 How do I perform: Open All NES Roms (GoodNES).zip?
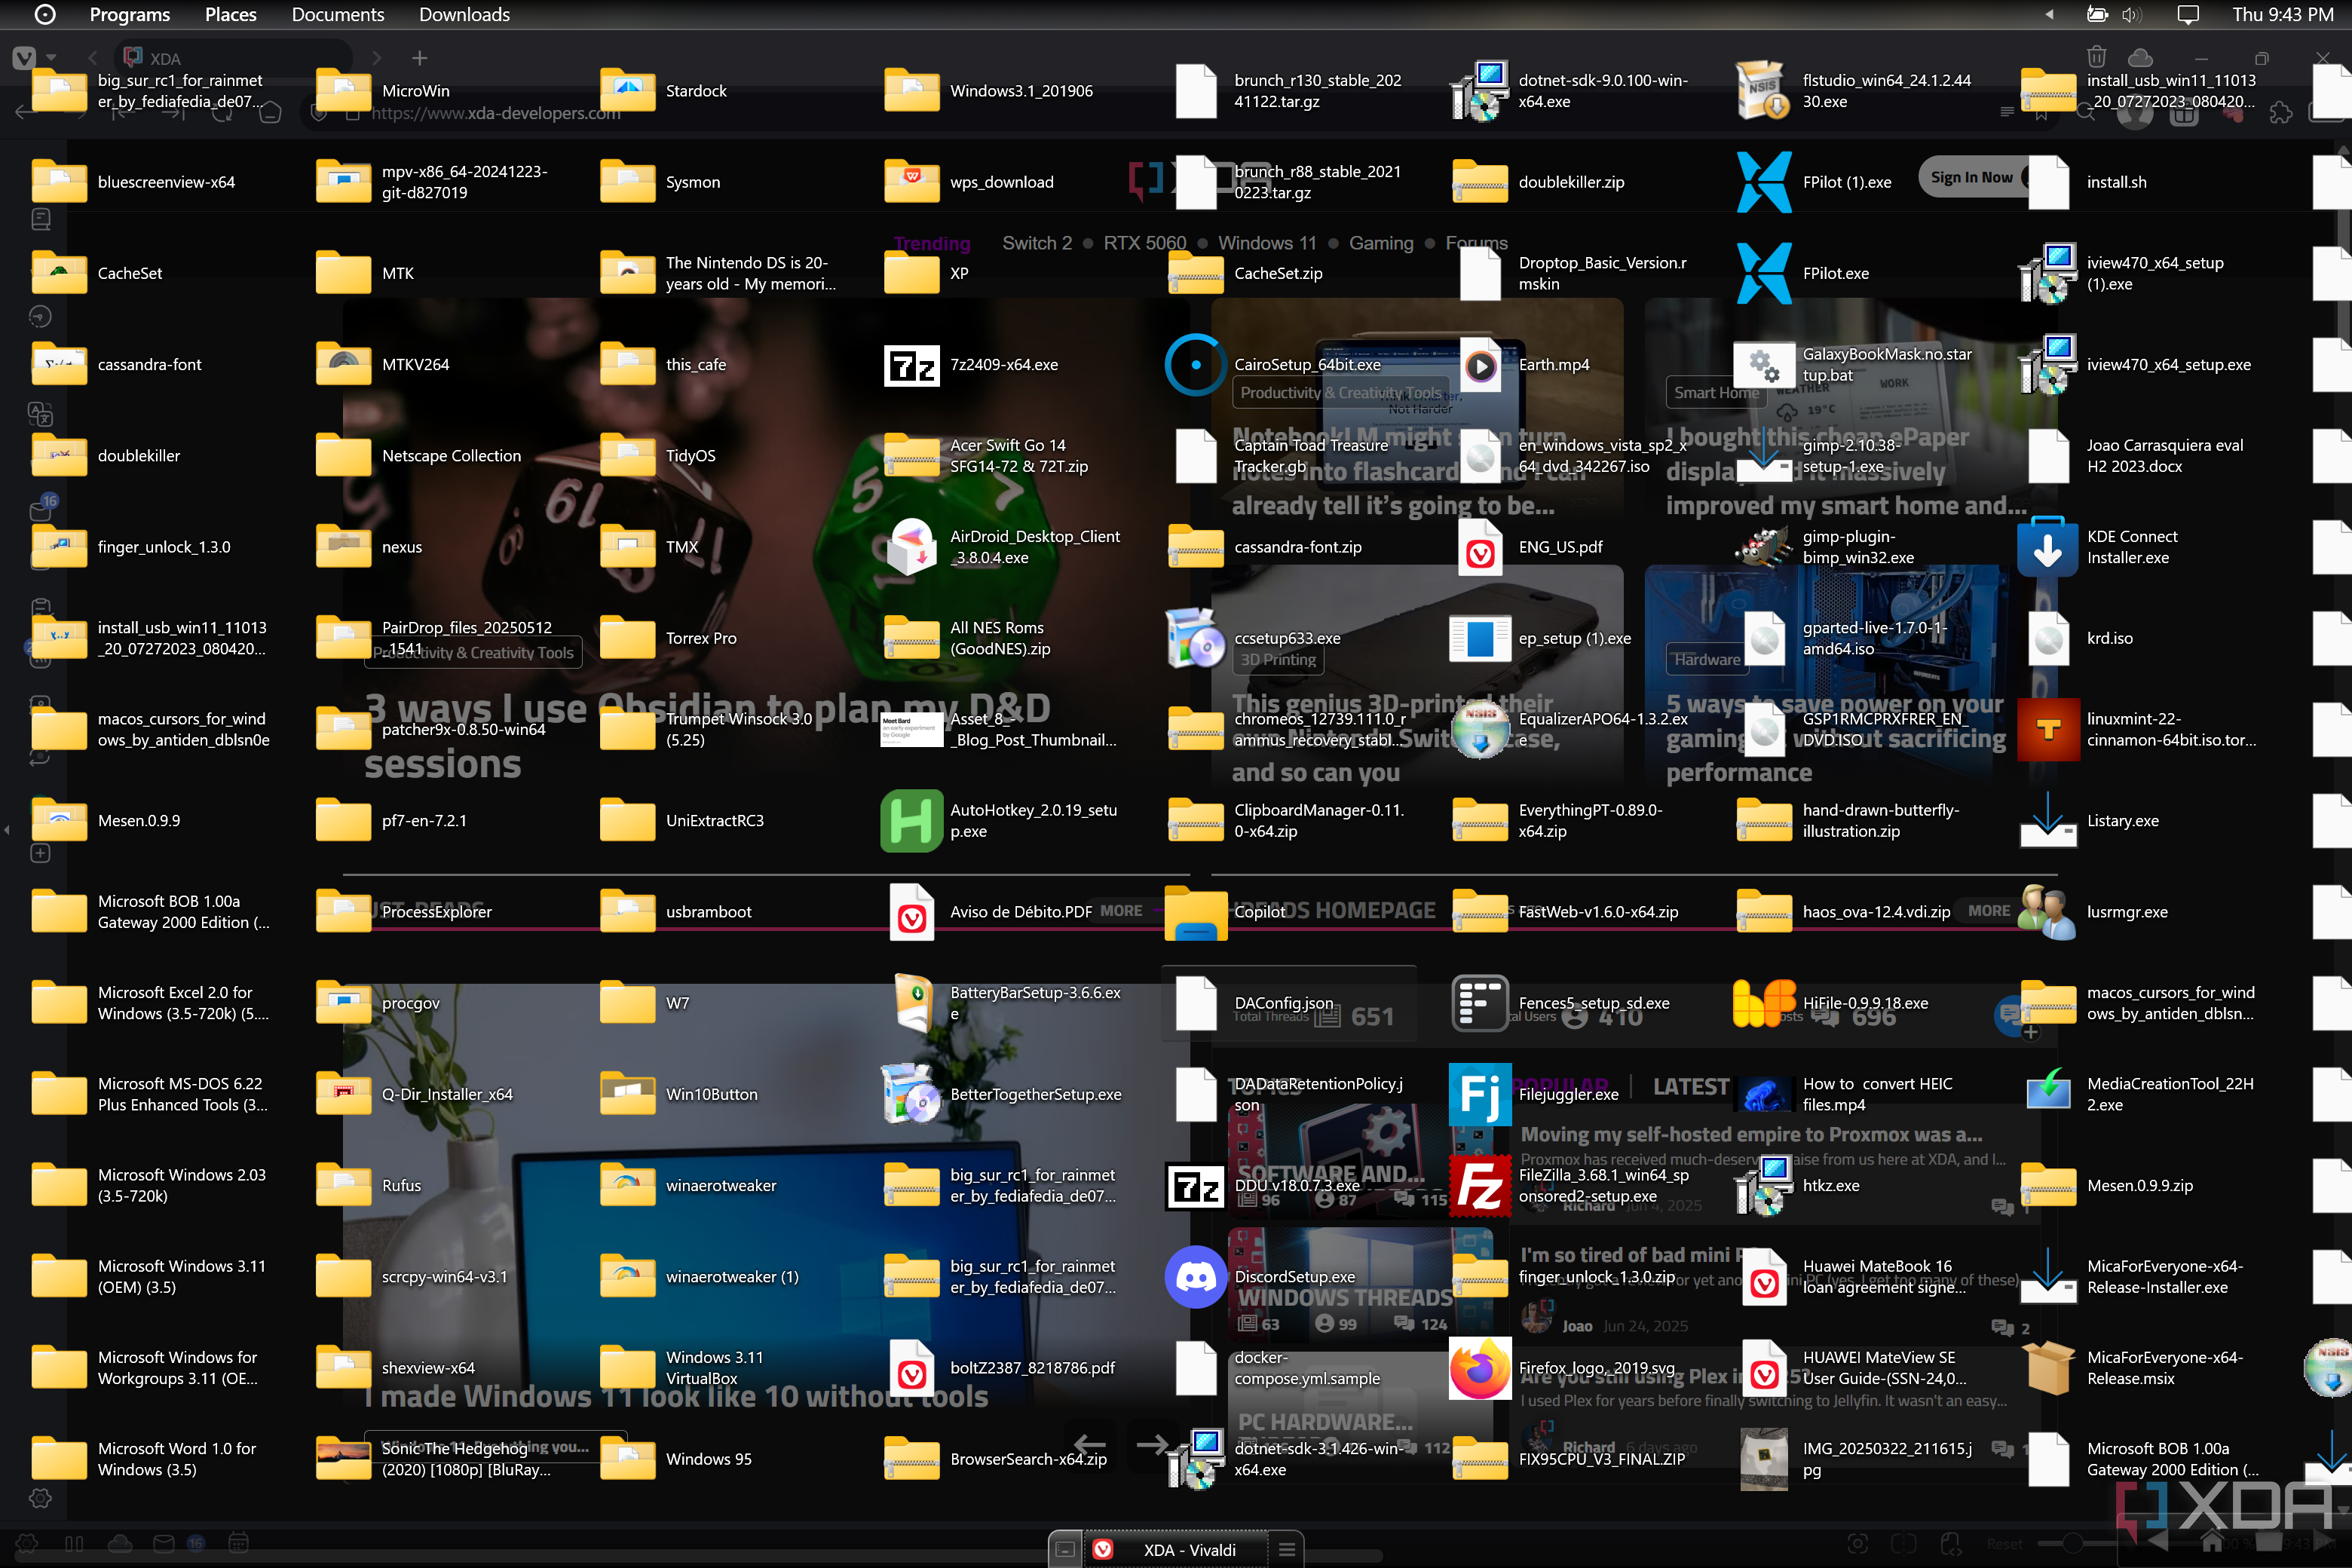911,638
